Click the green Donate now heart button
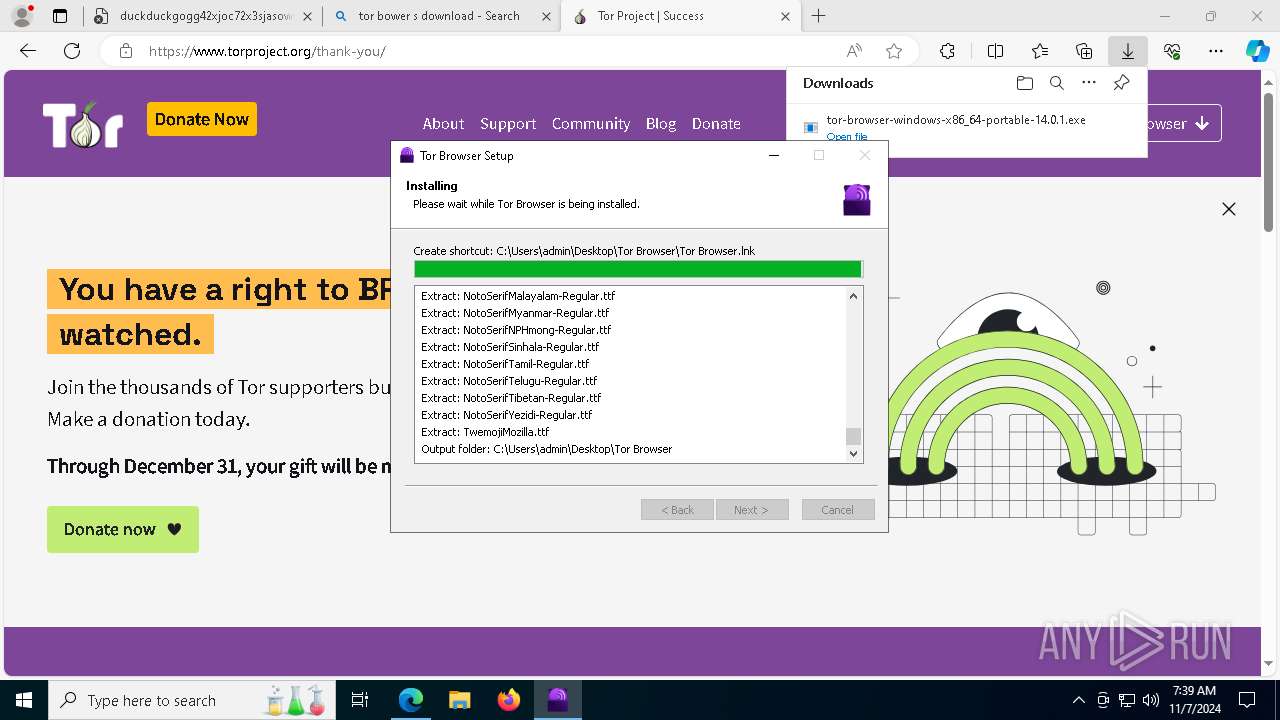The width and height of the screenshot is (1280, 720). [123, 529]
